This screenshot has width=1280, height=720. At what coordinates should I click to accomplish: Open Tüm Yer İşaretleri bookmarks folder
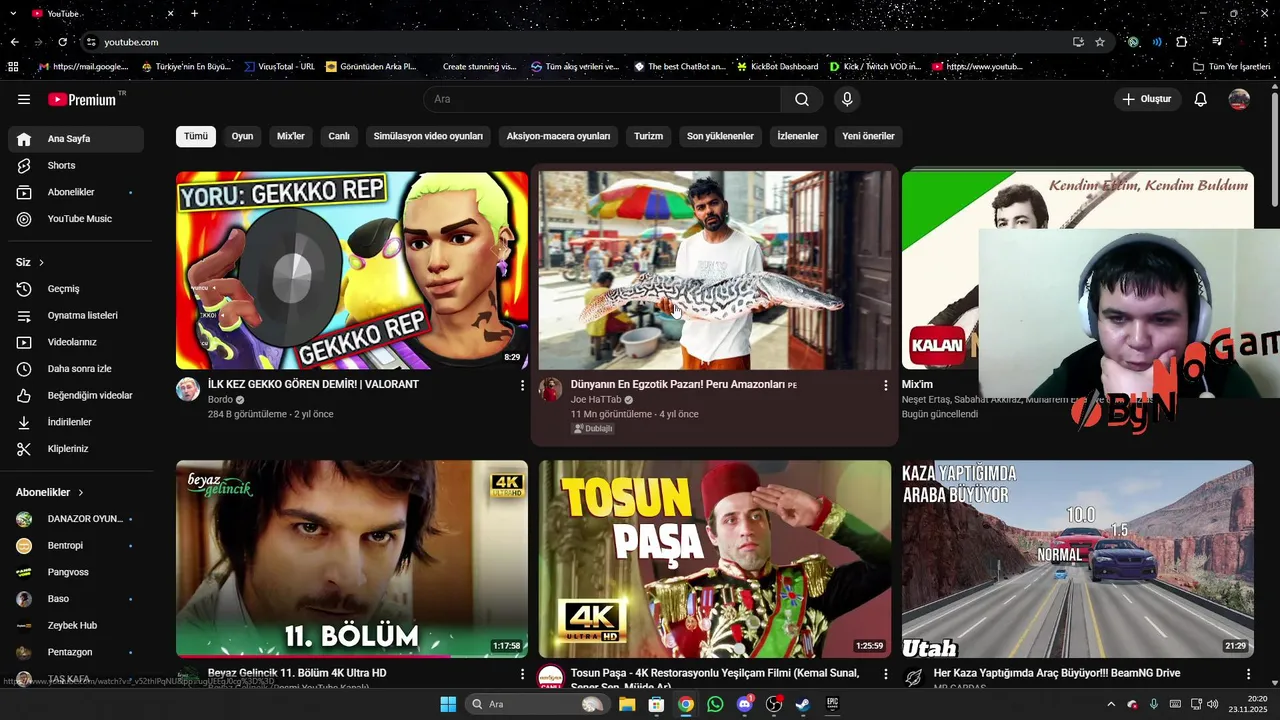(1232, 67)
